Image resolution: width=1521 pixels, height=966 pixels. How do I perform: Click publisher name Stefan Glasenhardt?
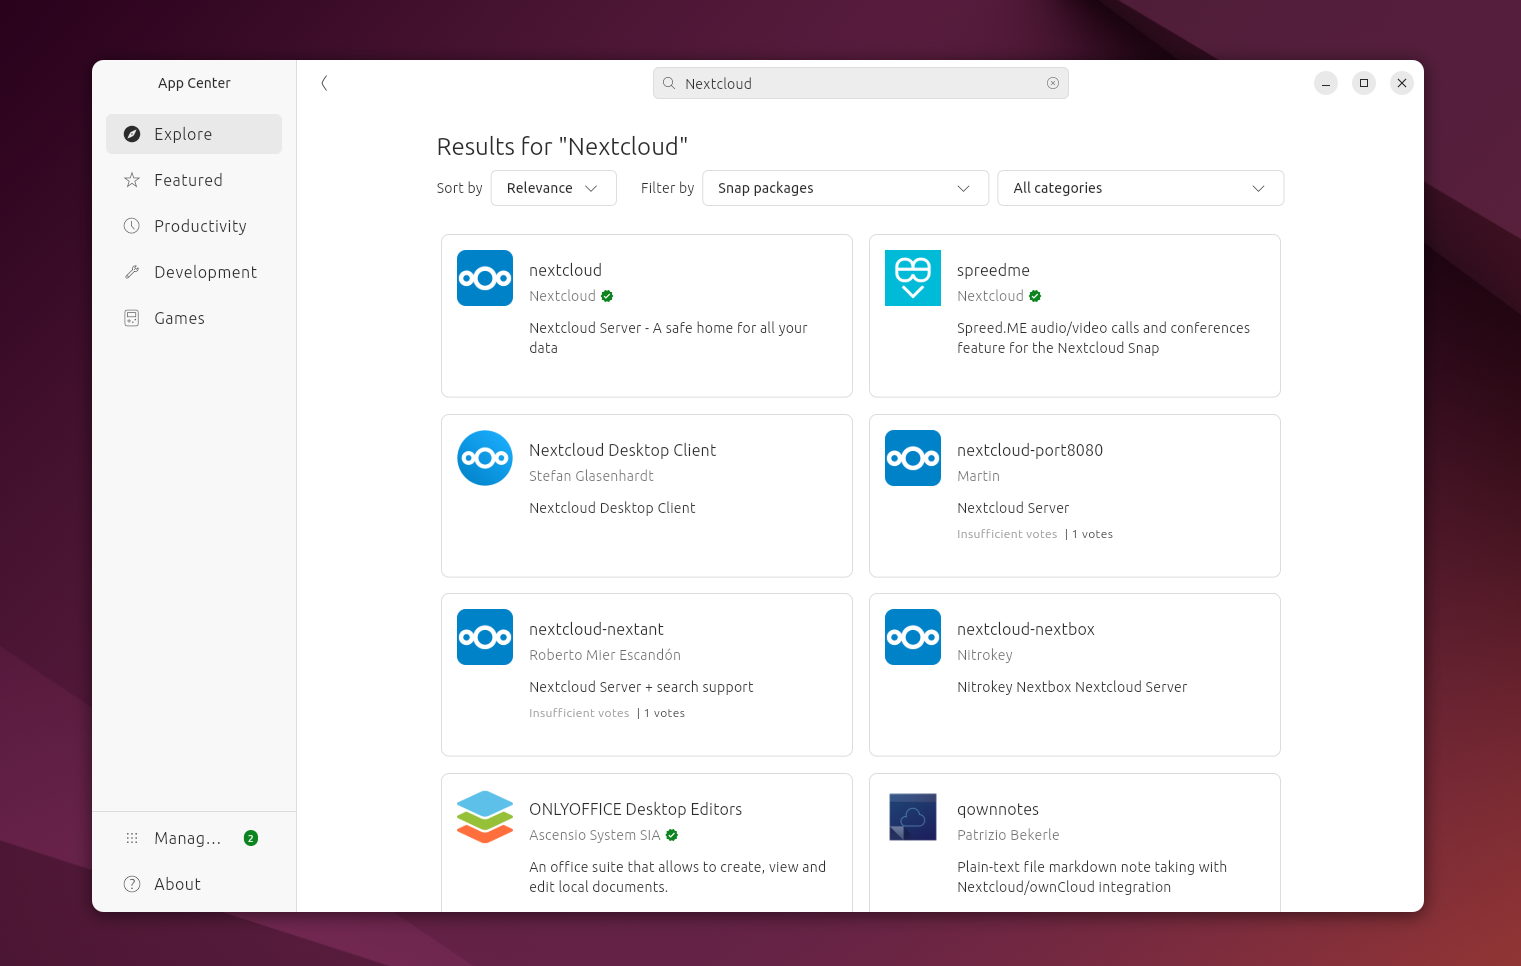(591, 476)
